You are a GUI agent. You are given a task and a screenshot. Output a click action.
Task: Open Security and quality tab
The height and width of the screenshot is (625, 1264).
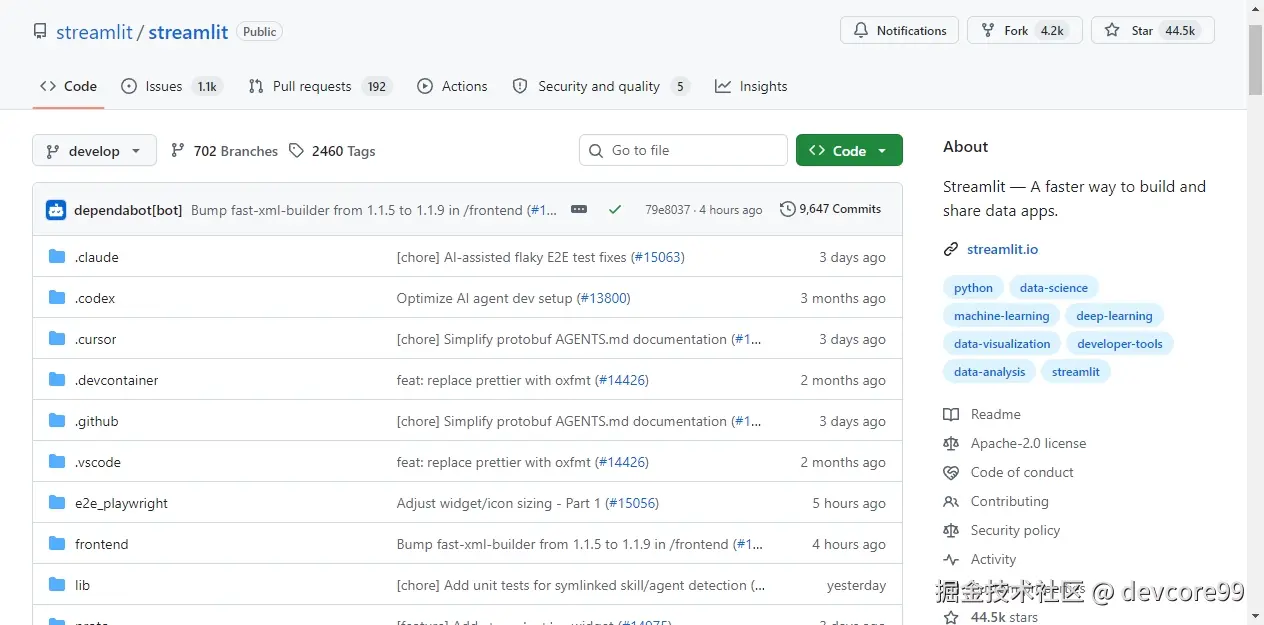coord(600,86)
